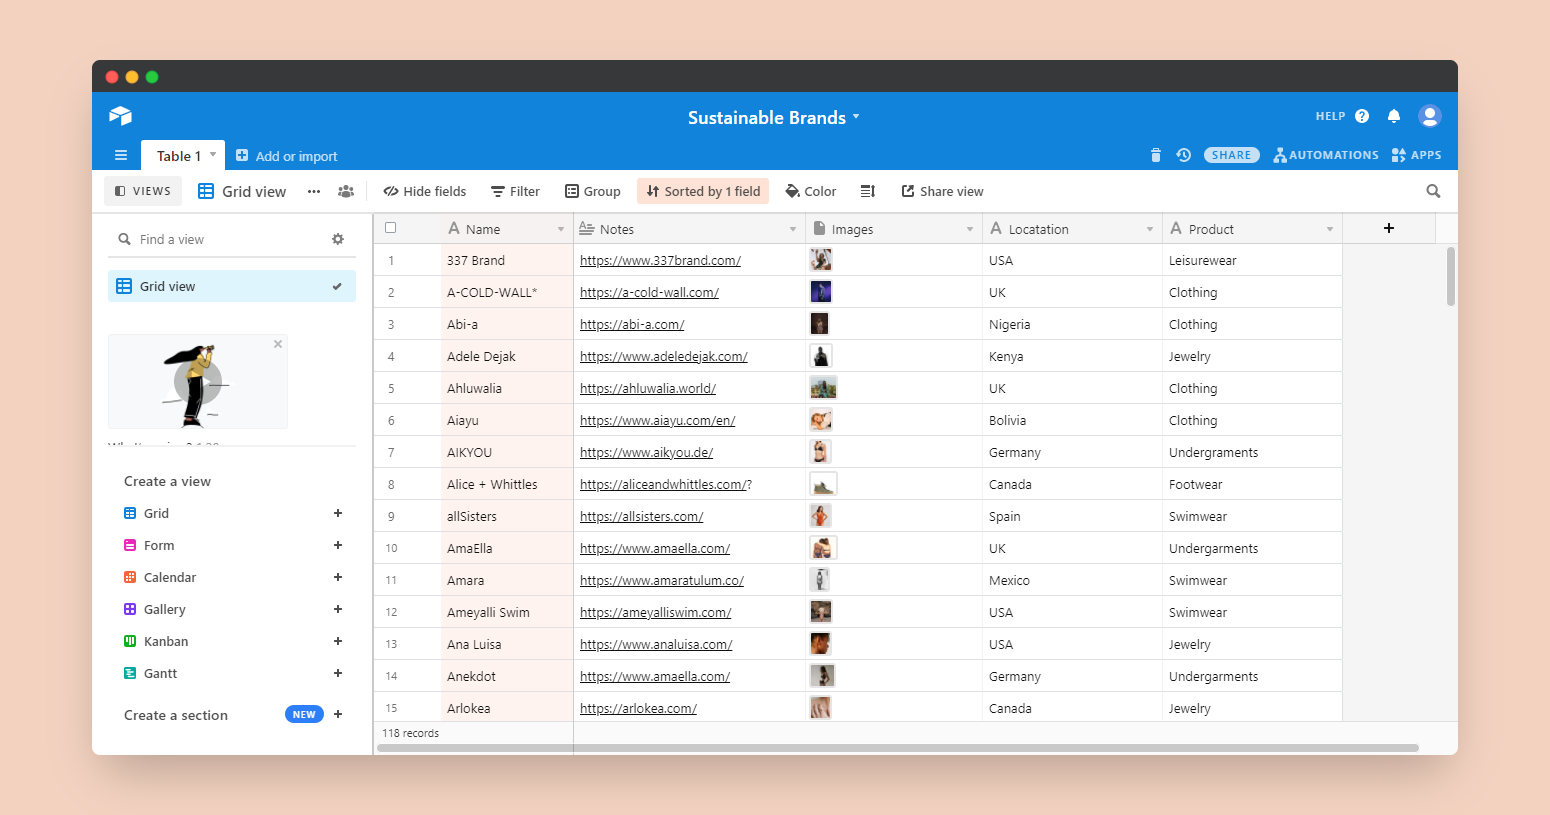
Task: Collapse the Create a view heading
Action: tap(167, 481)
